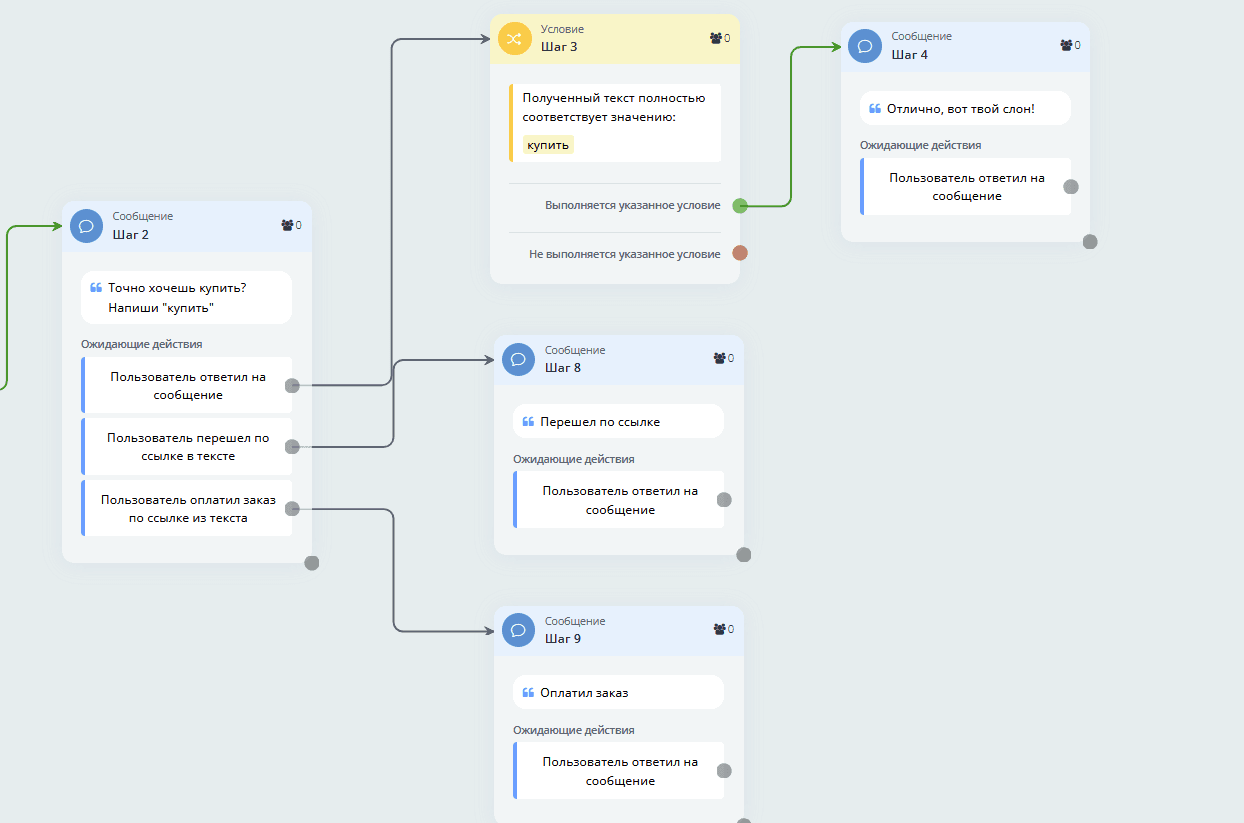1244x823 pixels.
Task: Click the message icon of Шаг 4
Action: coord(865,46)
